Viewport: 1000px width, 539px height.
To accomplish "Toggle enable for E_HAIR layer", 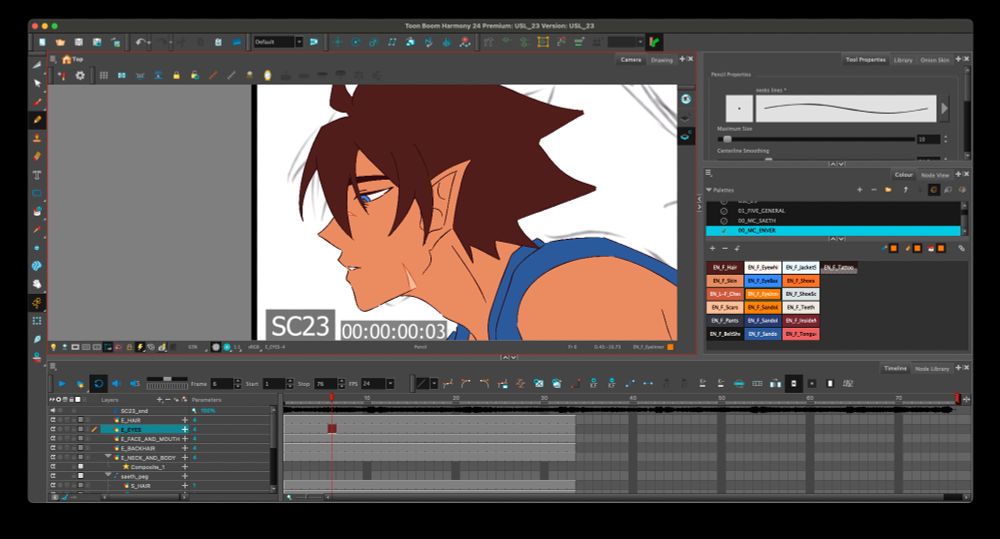I will coord(53,420).
